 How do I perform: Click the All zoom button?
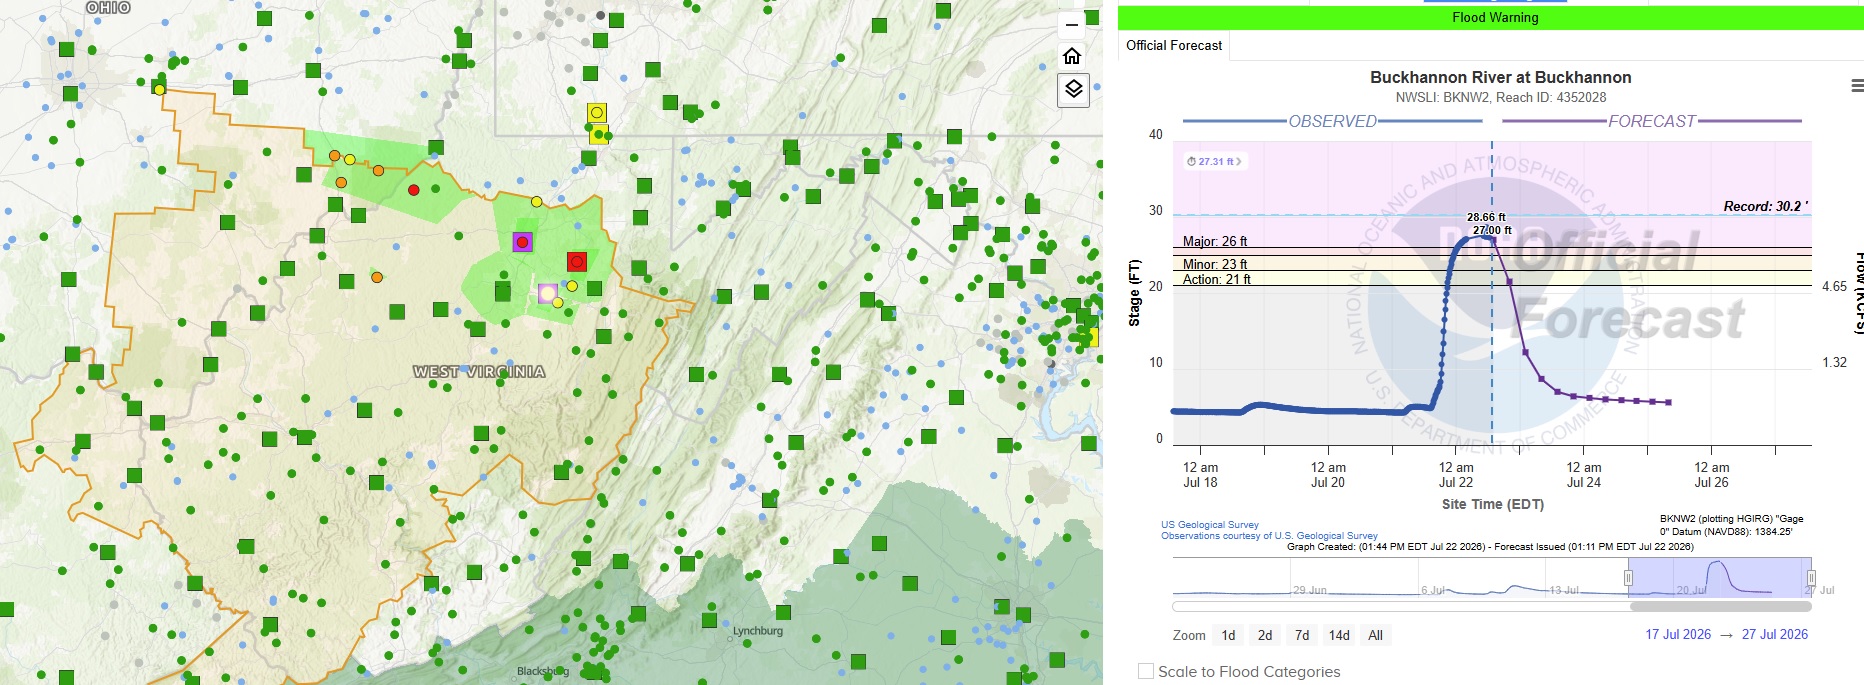(x=1376, y=635)
